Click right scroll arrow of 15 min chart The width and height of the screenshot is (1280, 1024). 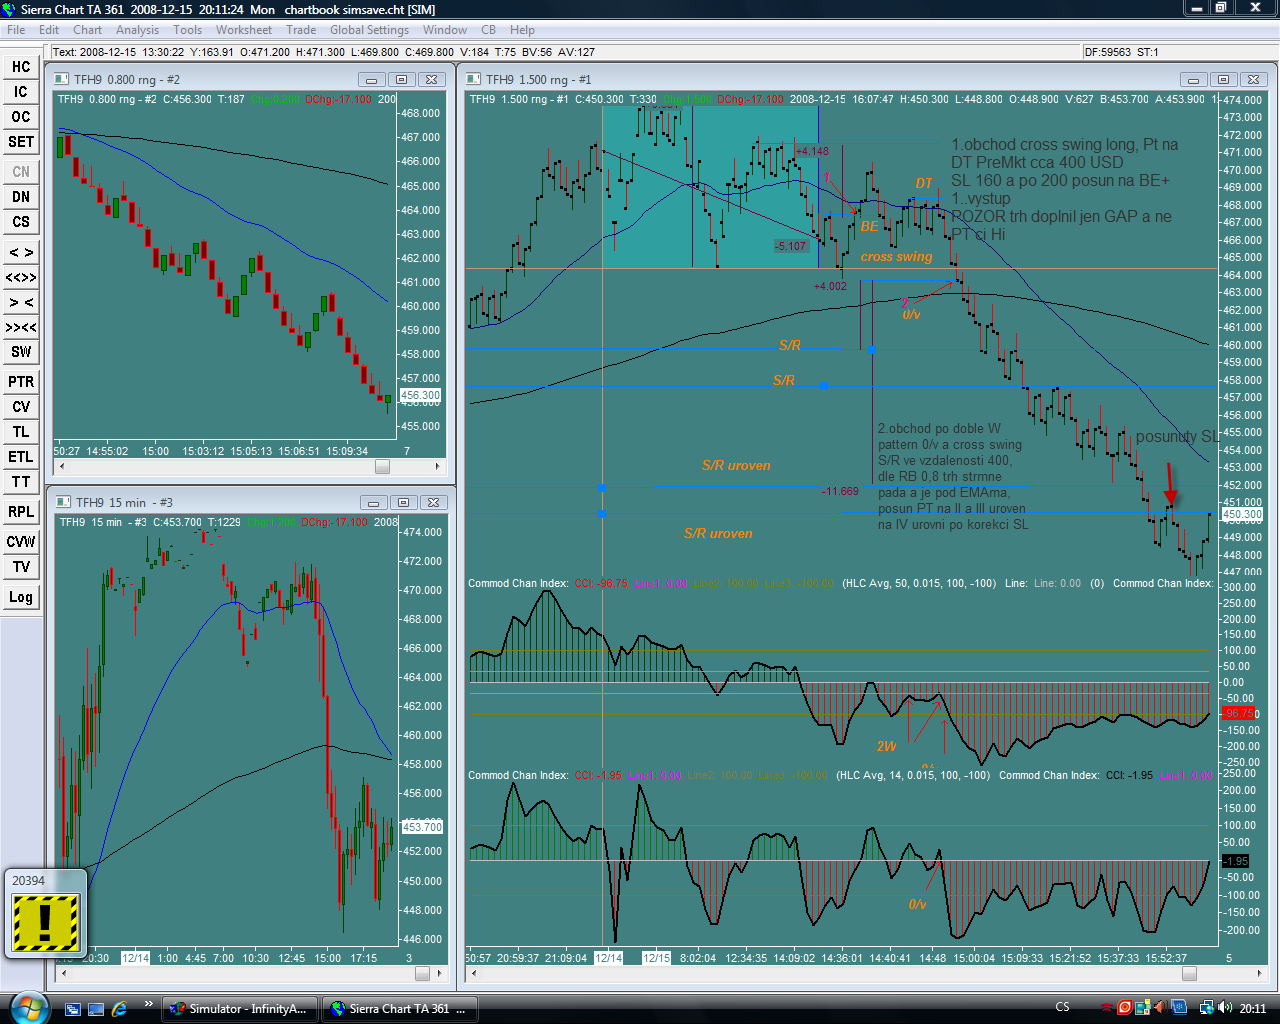pyautogui.click(x=439, y=973)
